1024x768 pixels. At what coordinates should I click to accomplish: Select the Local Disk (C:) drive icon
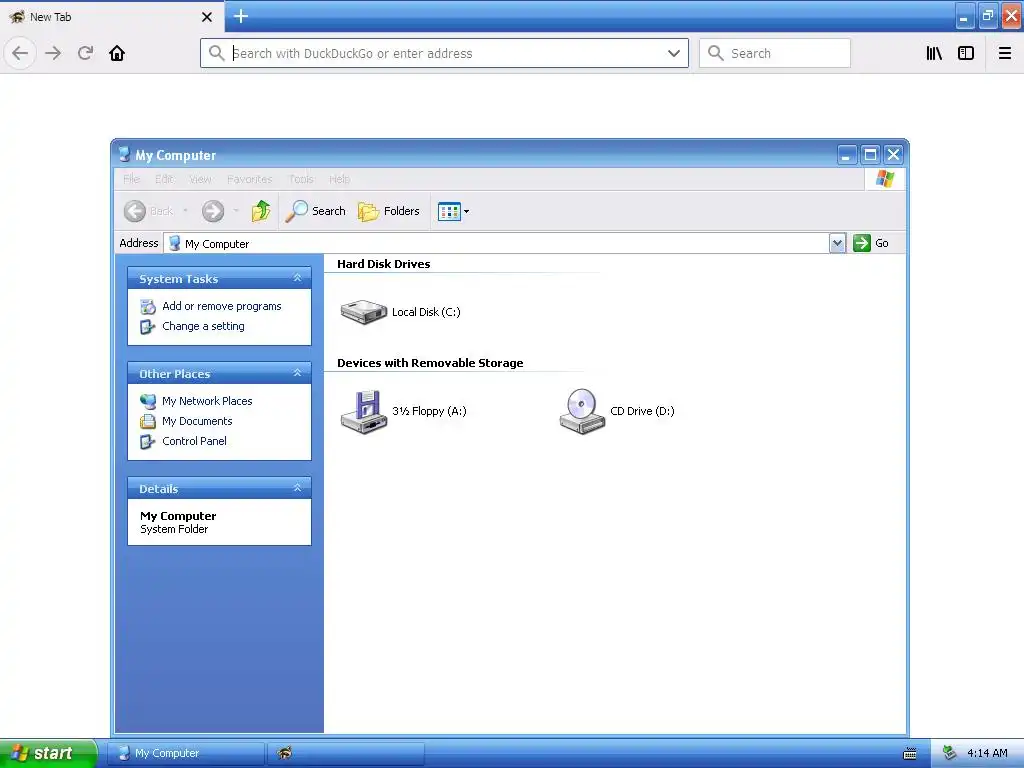[364, 312]
